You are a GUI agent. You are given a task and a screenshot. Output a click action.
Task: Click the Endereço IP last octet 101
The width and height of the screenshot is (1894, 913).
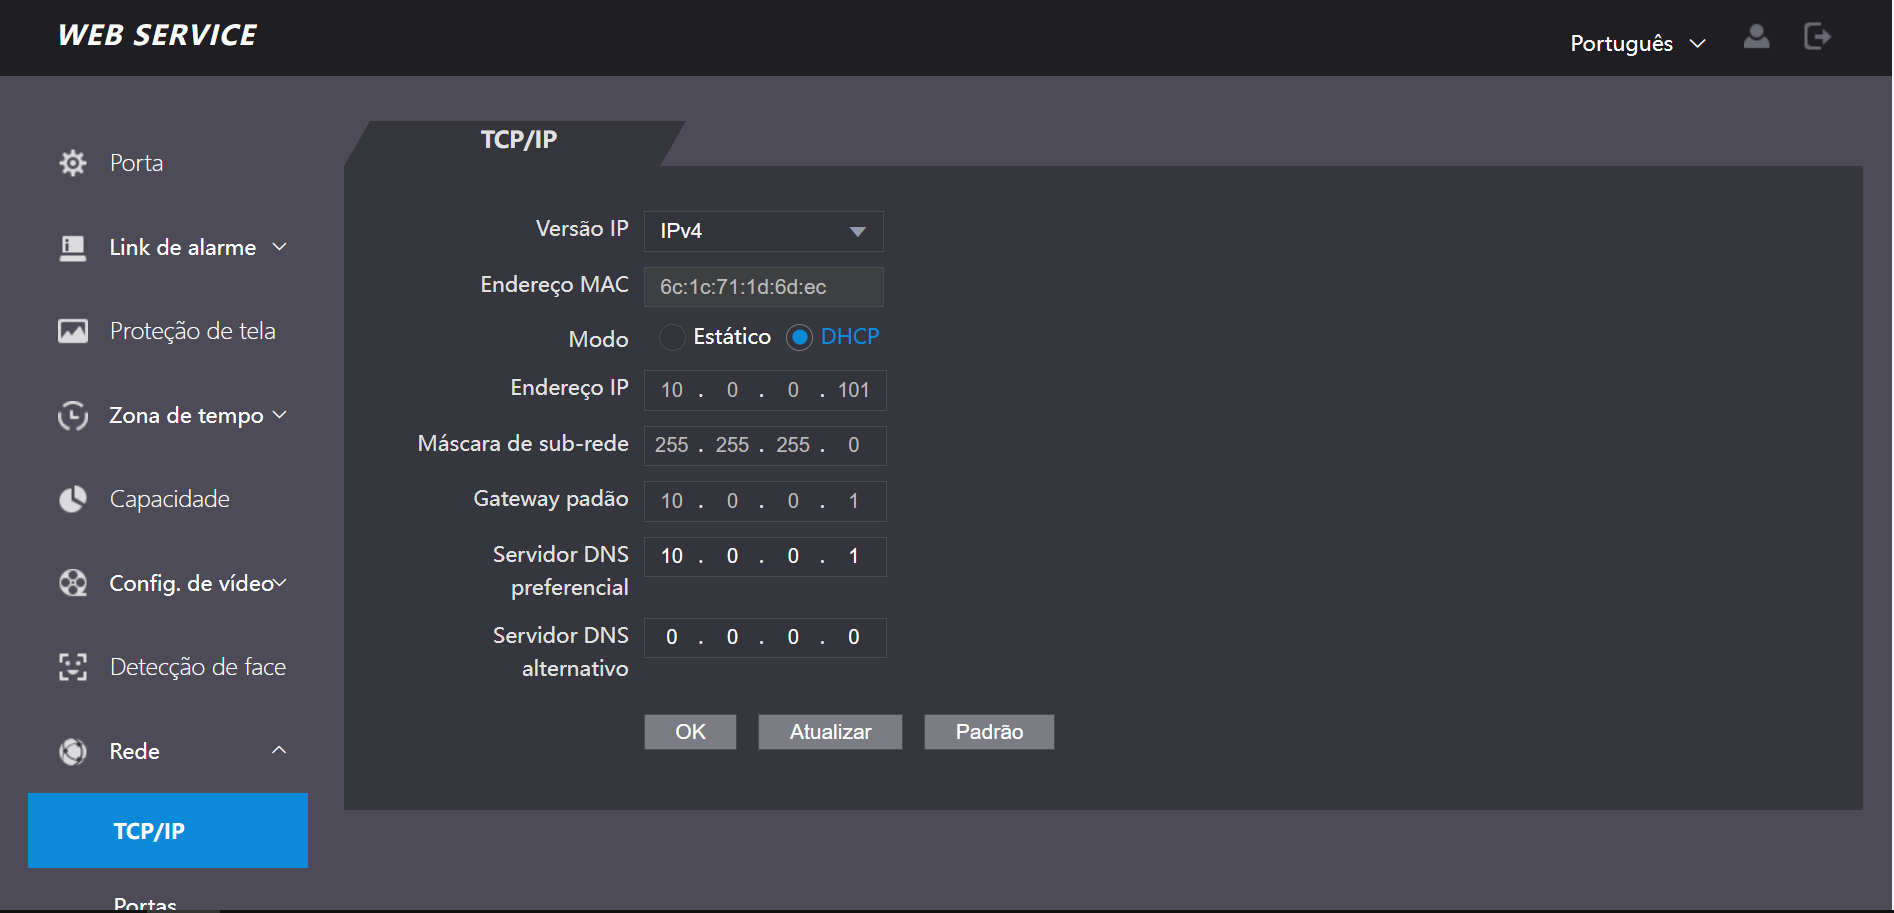pyautogui.click(x=853, y=390)
